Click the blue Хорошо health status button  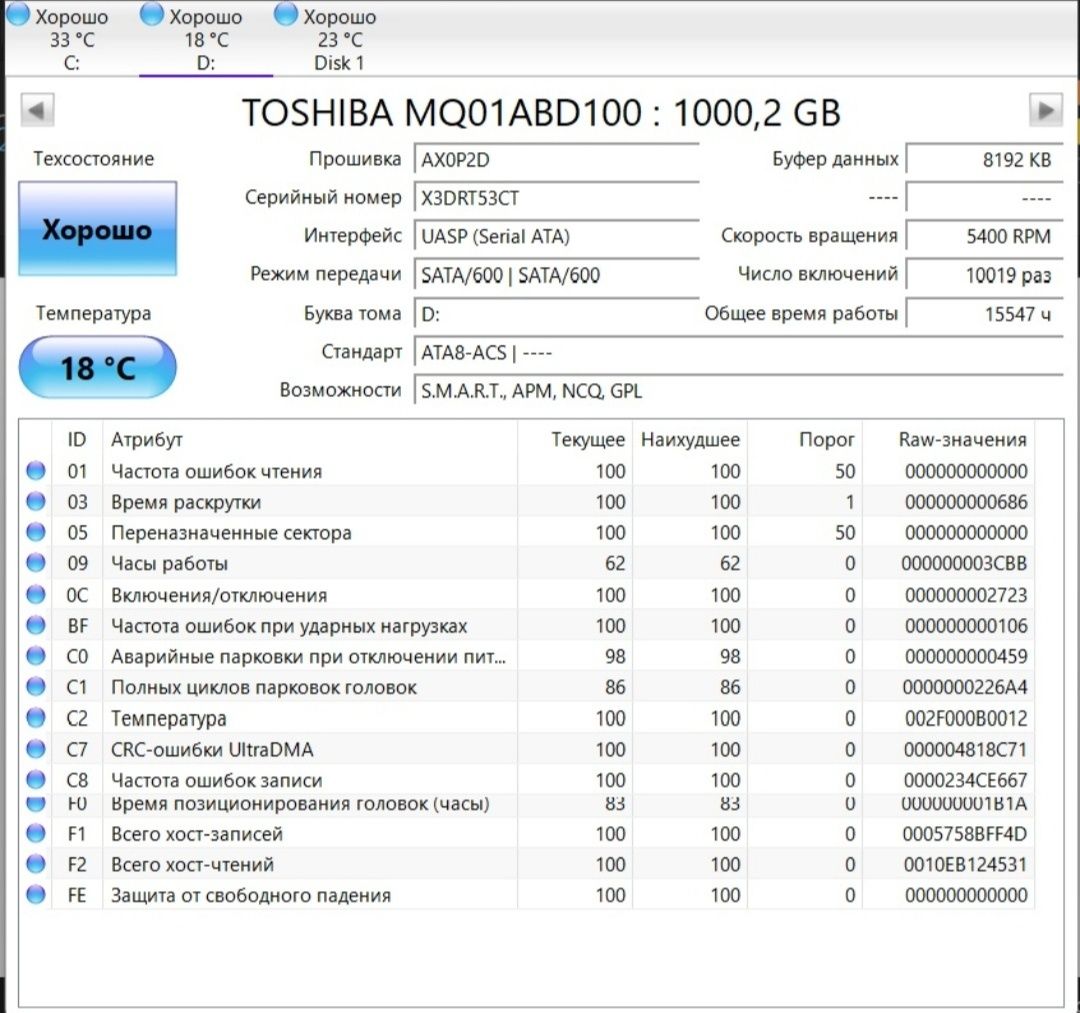[x=97, y=229]
